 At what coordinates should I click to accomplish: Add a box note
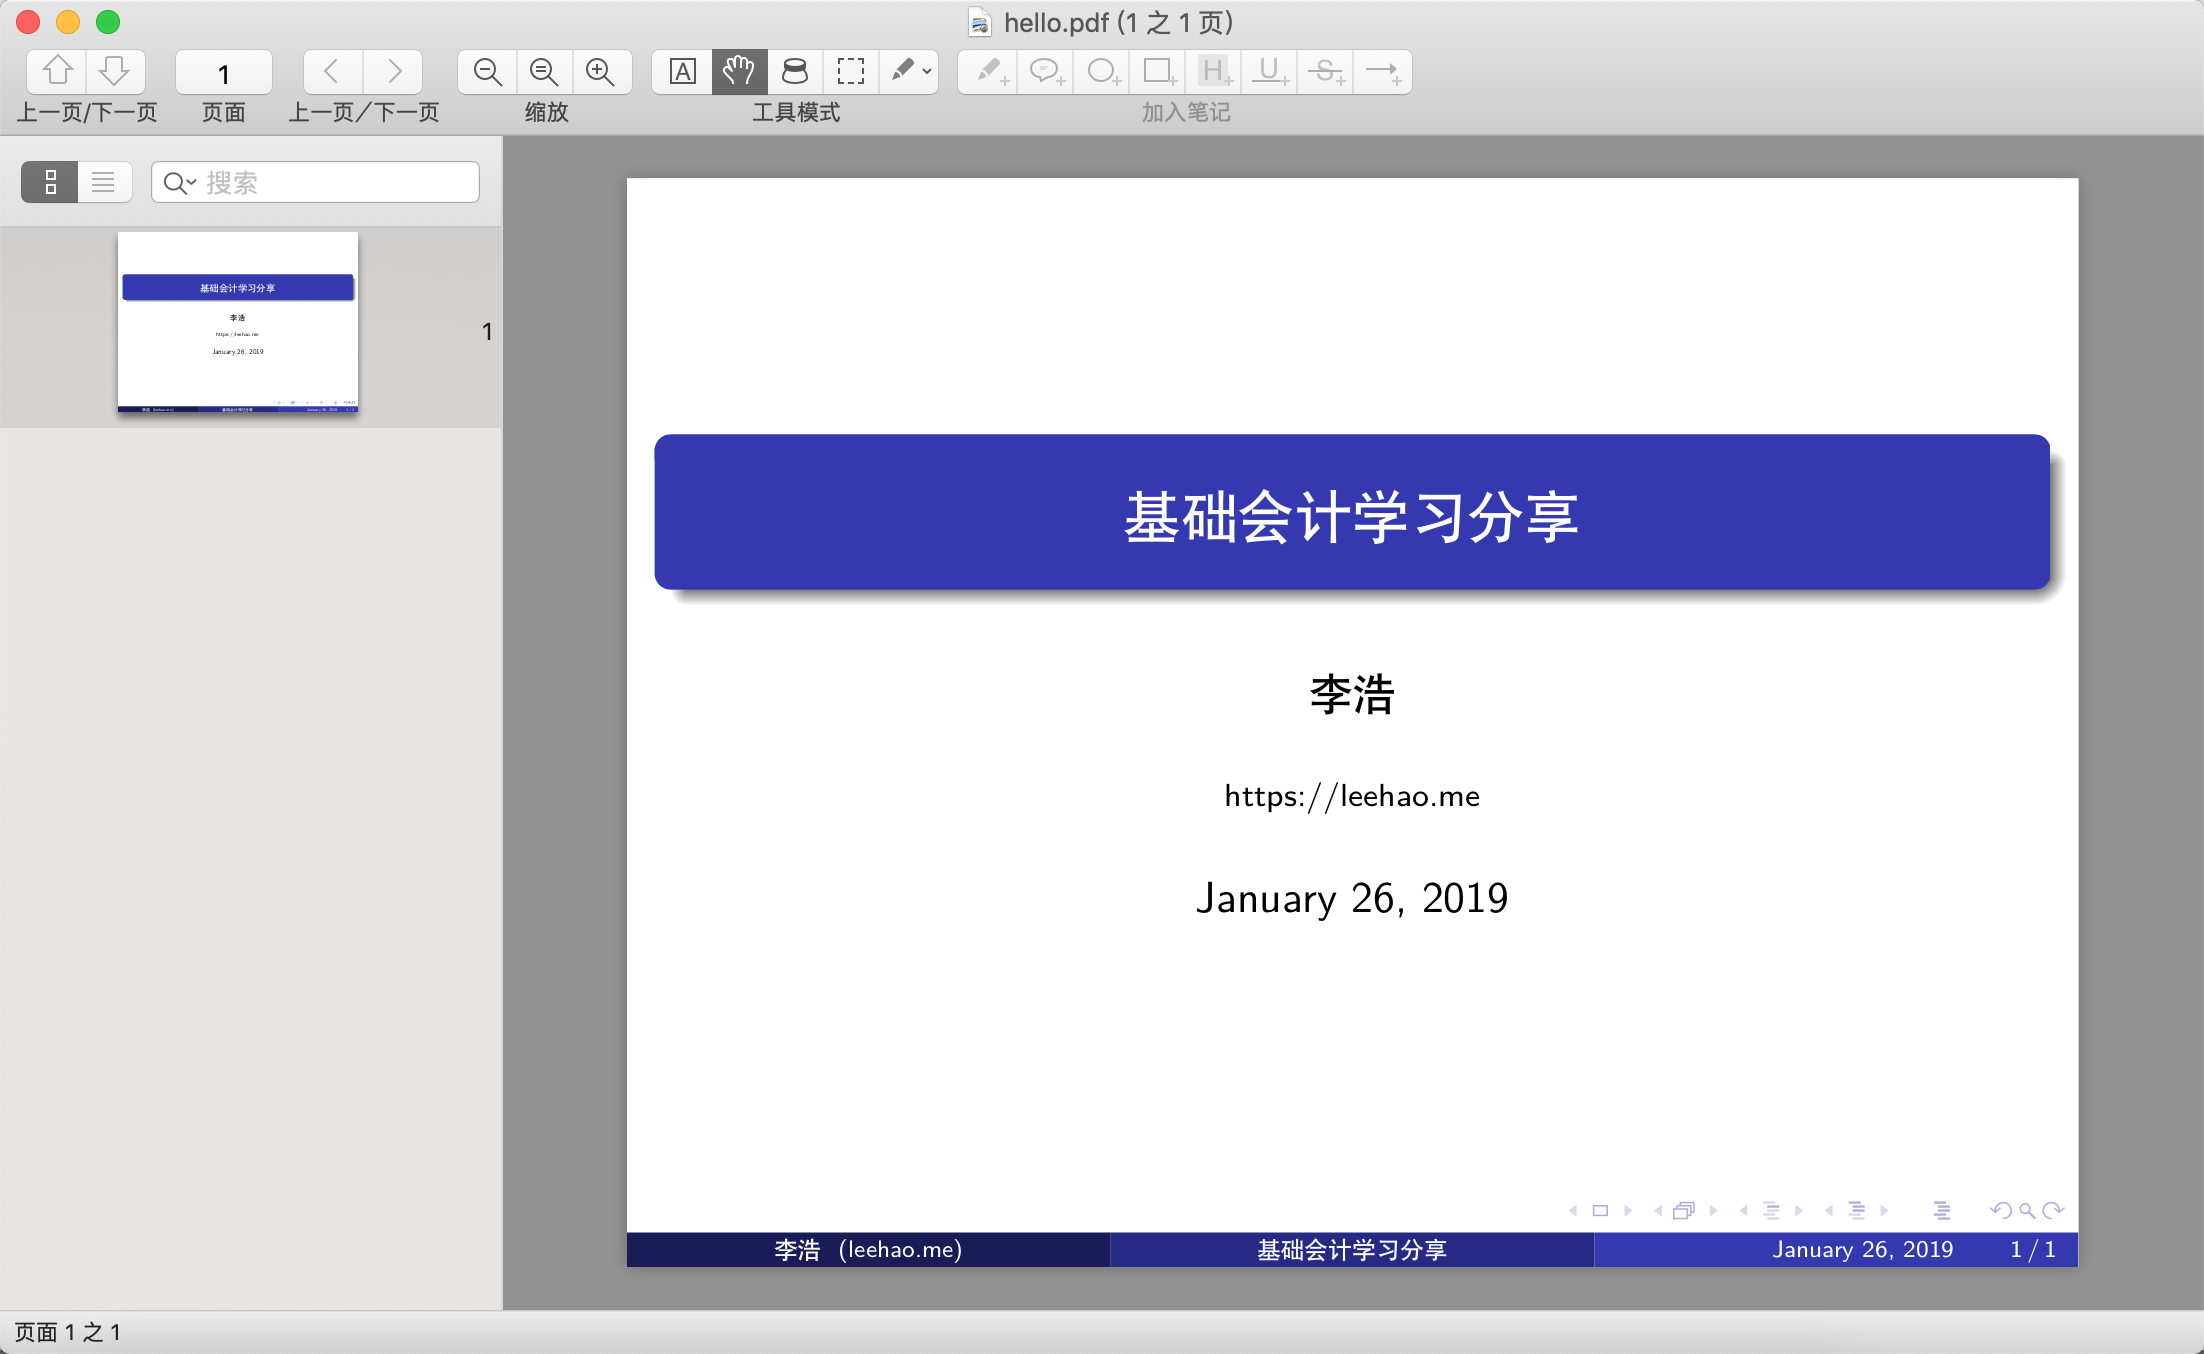click(1158, 71)
